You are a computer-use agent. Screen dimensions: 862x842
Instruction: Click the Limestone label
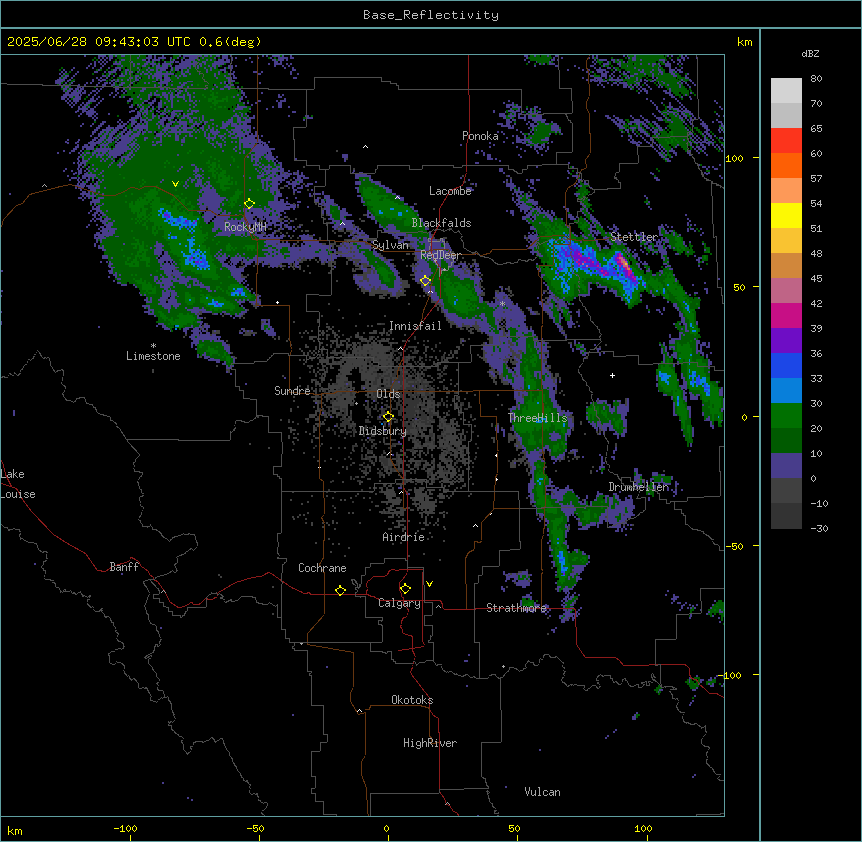[153, 356]
